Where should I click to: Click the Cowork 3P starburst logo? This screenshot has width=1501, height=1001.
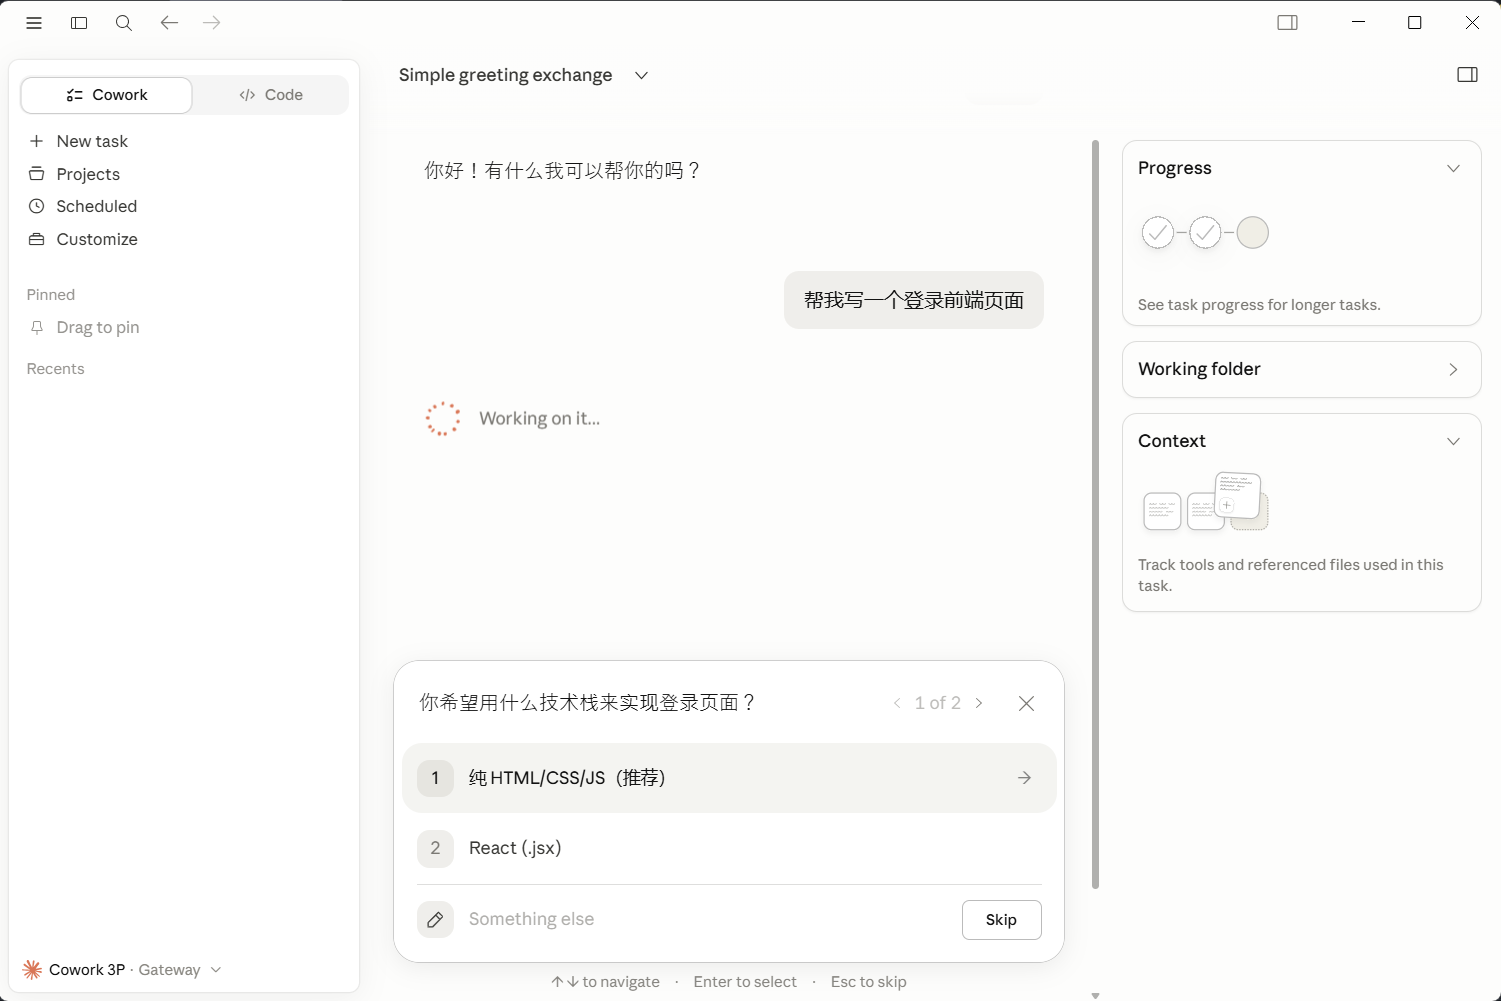pos(32,969)
